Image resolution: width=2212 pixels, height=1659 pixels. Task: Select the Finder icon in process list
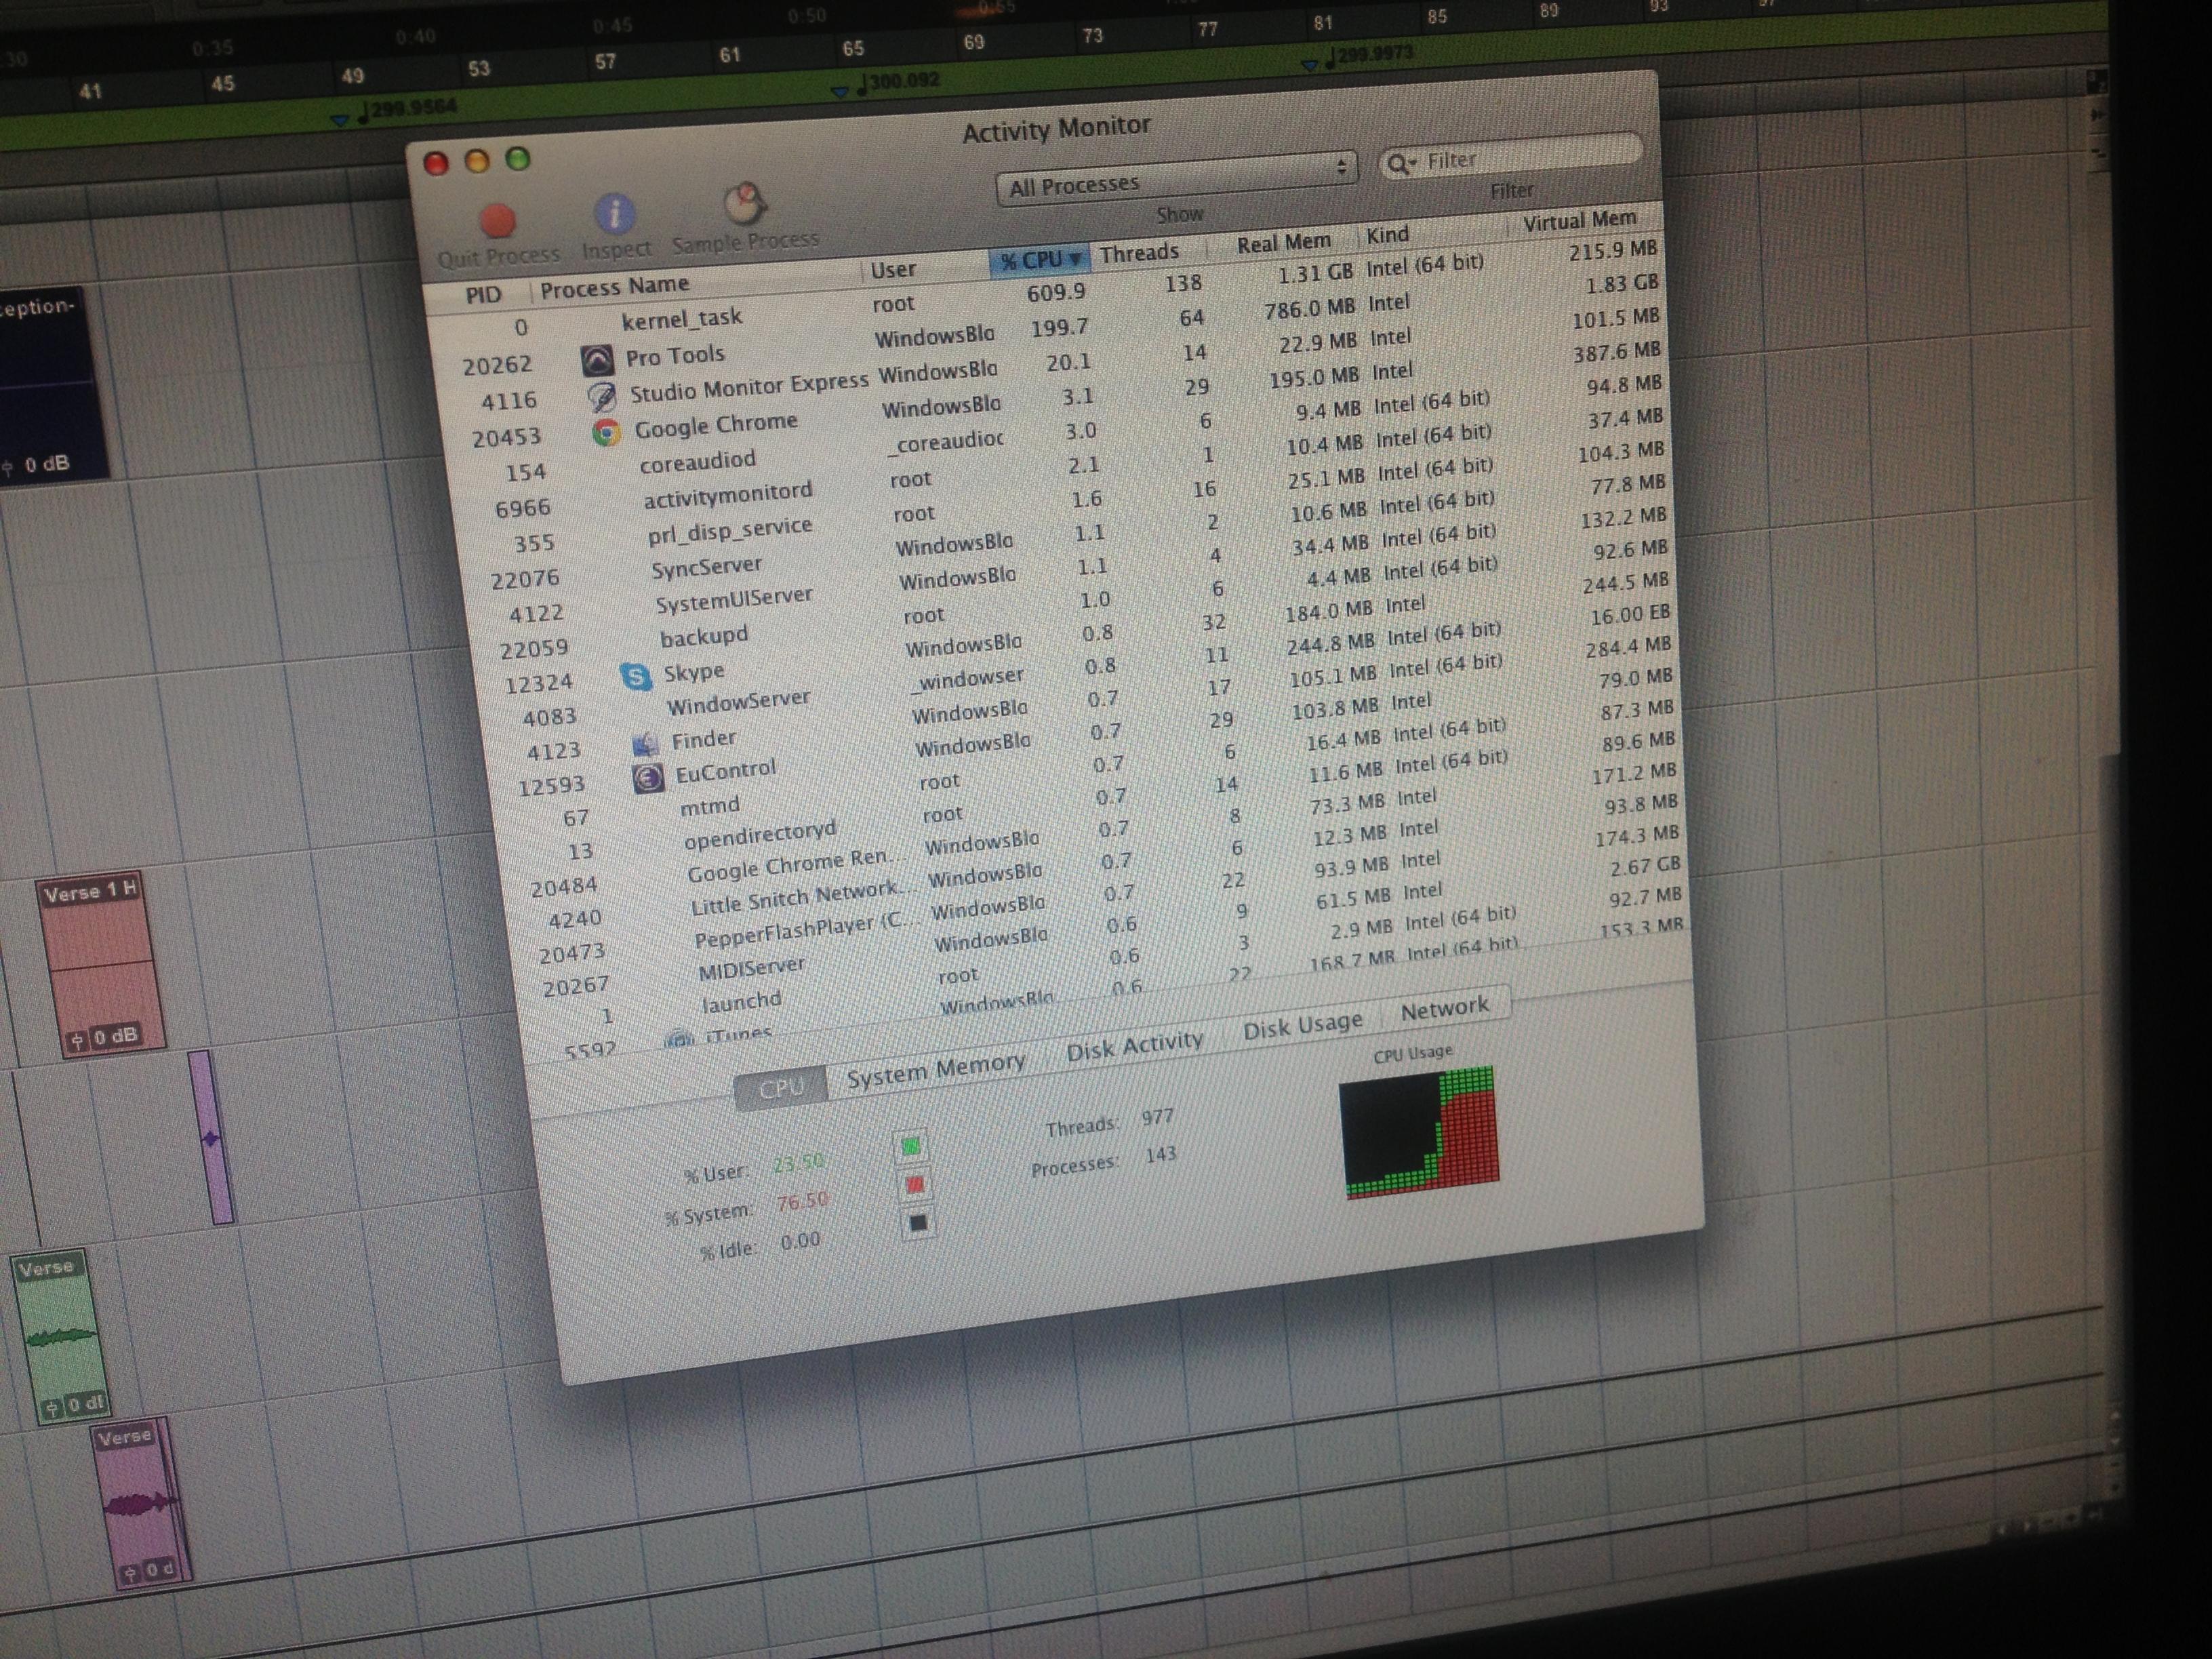[x=645, y=744]
